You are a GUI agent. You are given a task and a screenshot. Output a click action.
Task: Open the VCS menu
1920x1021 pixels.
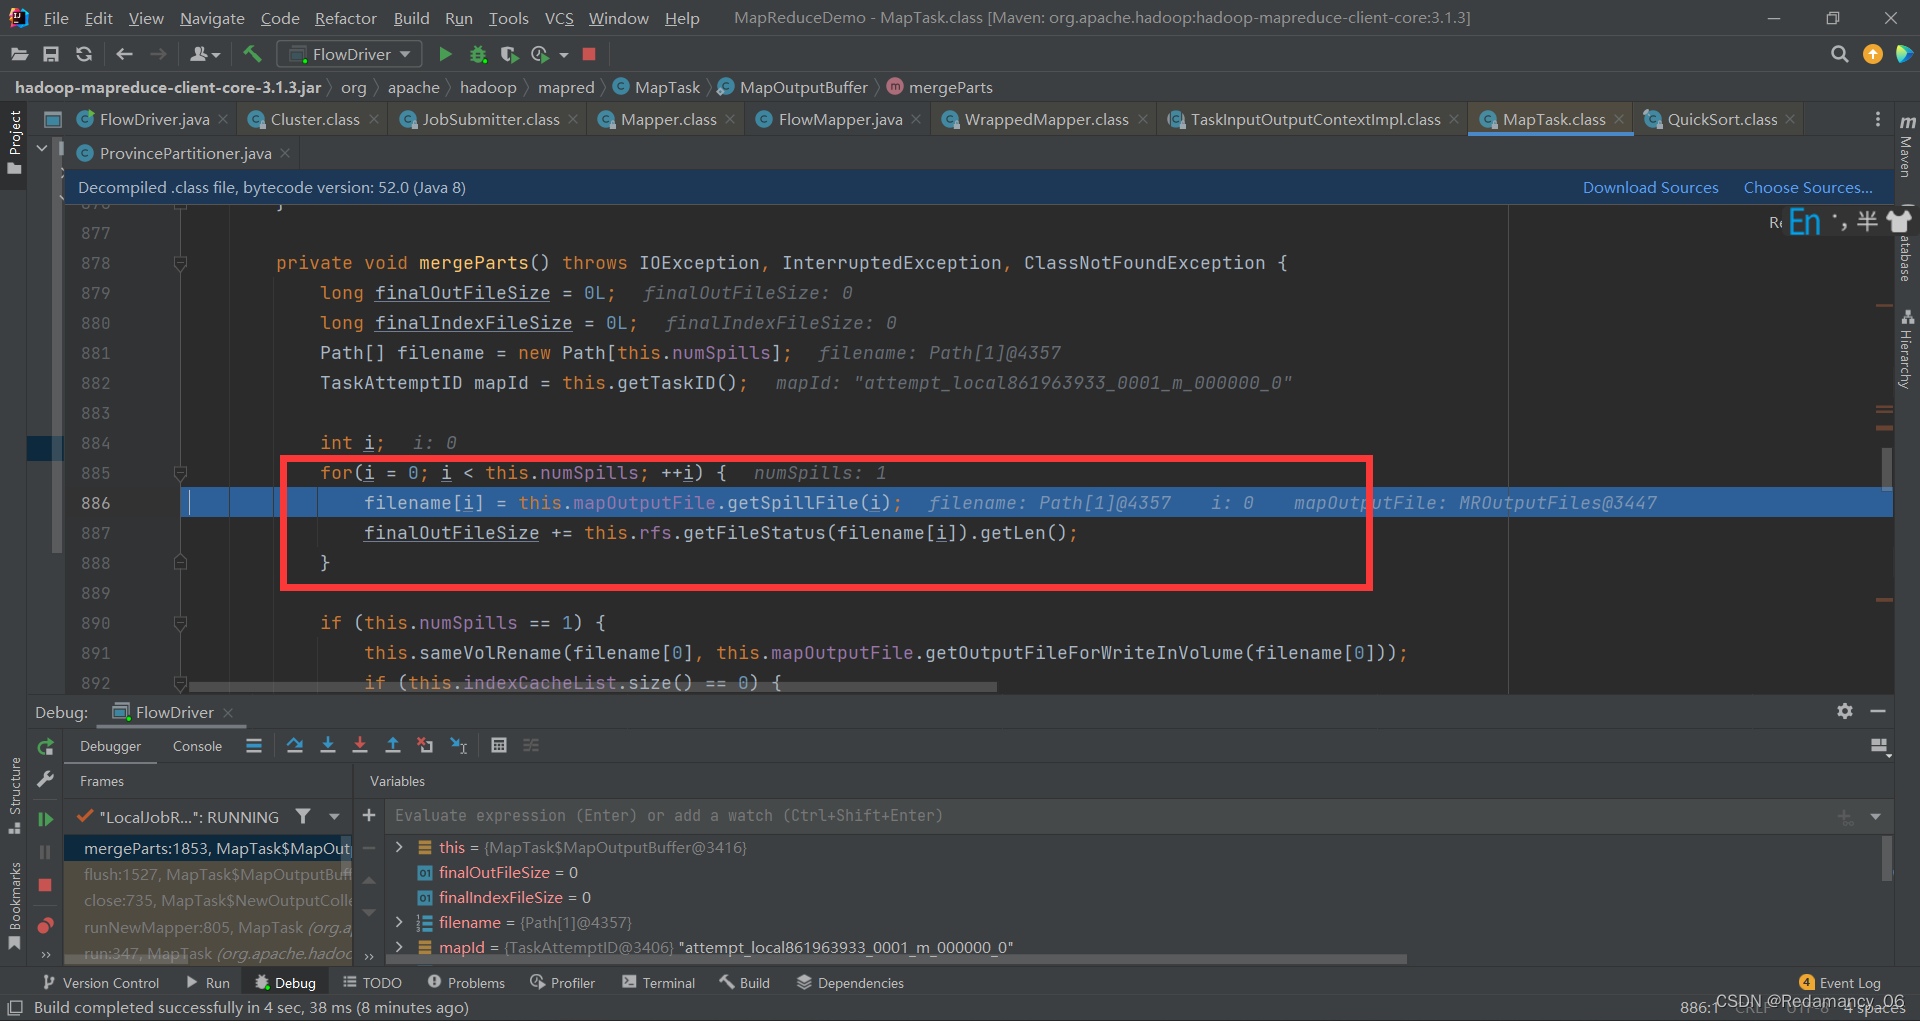(x=559, y=18)
